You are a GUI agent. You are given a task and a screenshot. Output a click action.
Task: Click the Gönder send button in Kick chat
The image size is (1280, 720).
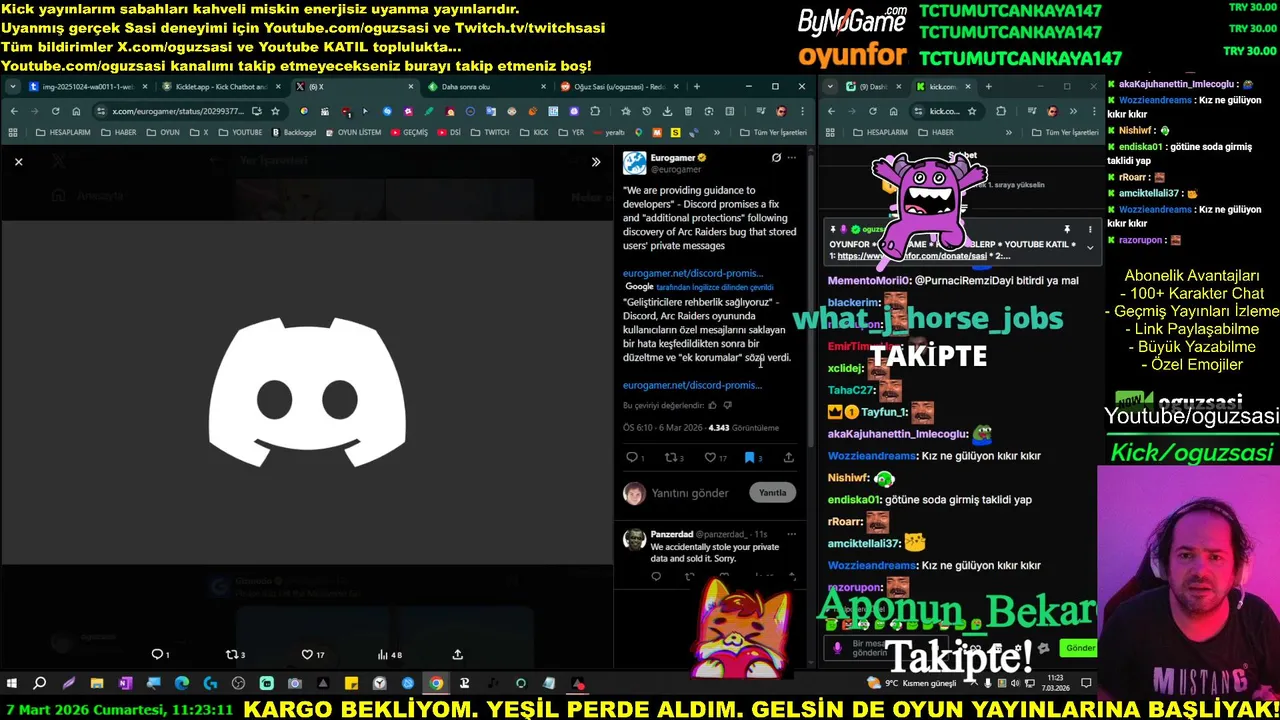point(1080,648)
